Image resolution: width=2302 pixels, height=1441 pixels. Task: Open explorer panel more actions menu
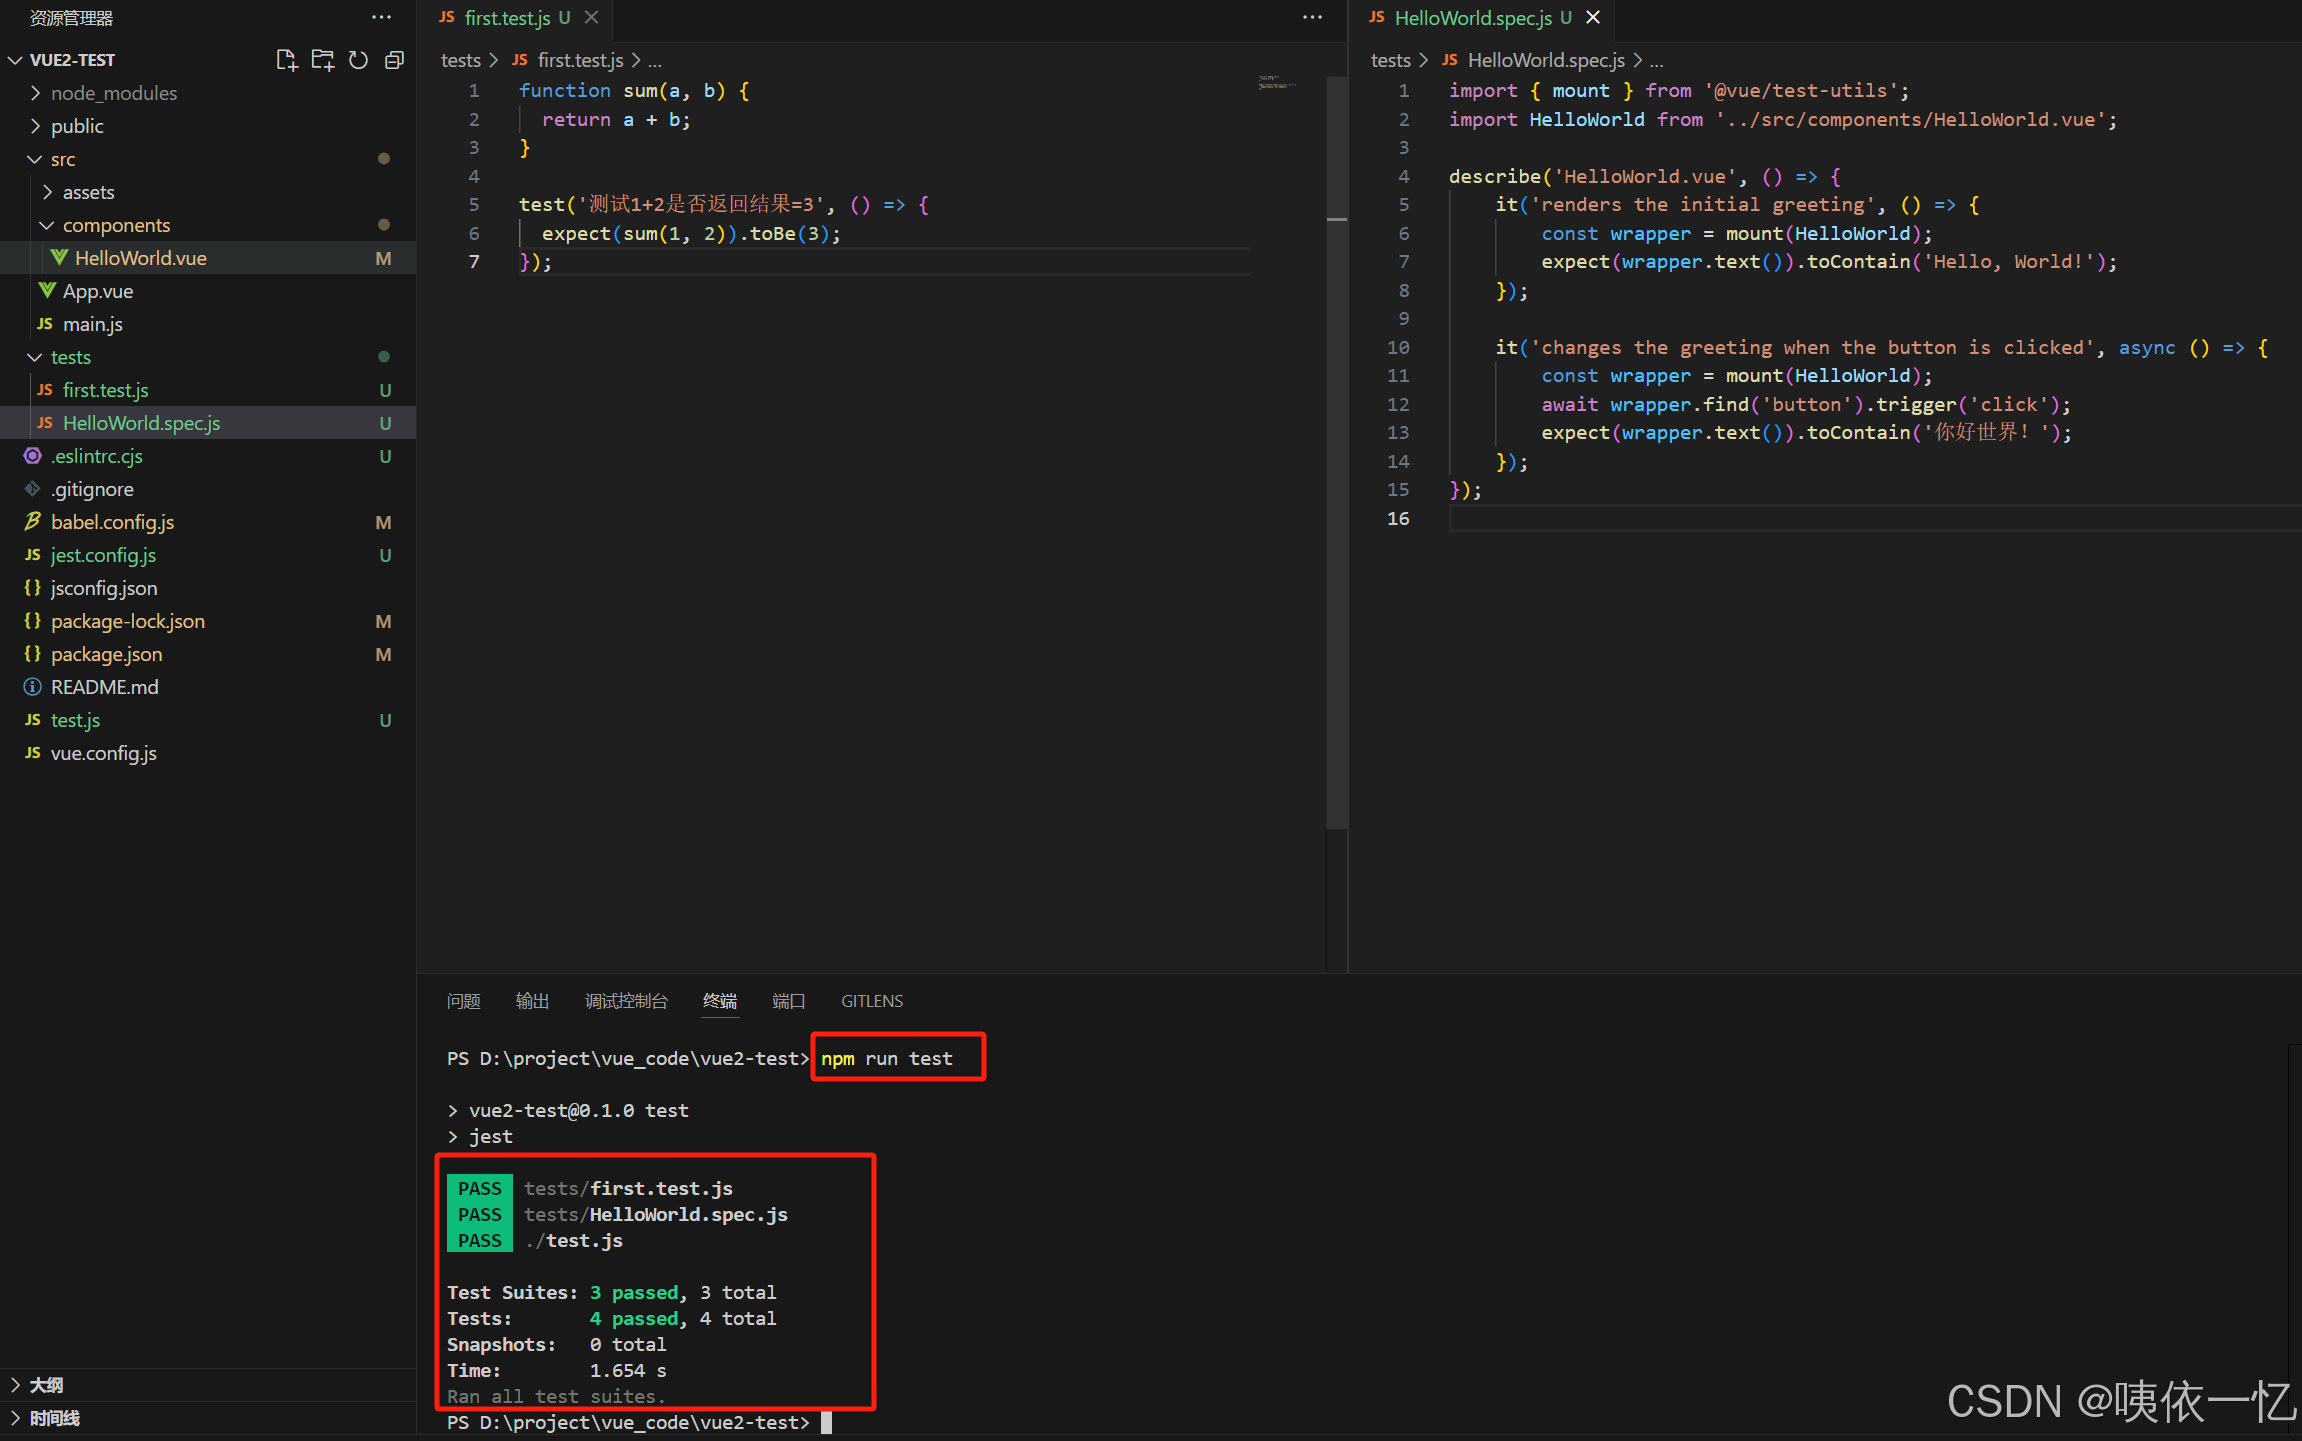(x=381, y=18)
